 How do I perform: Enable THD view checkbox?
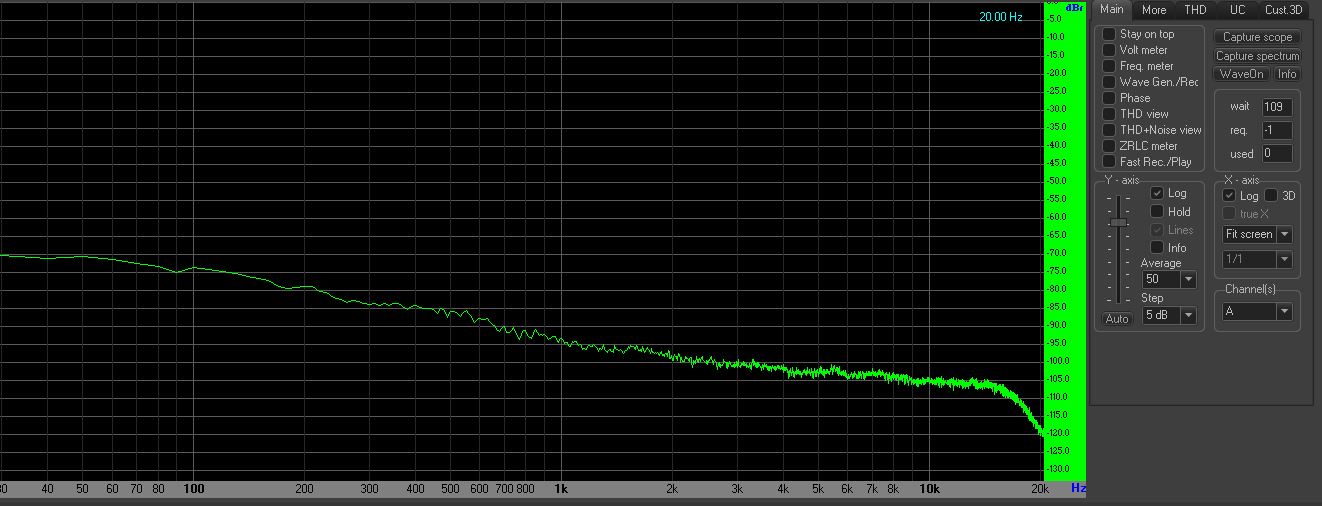1109,114
